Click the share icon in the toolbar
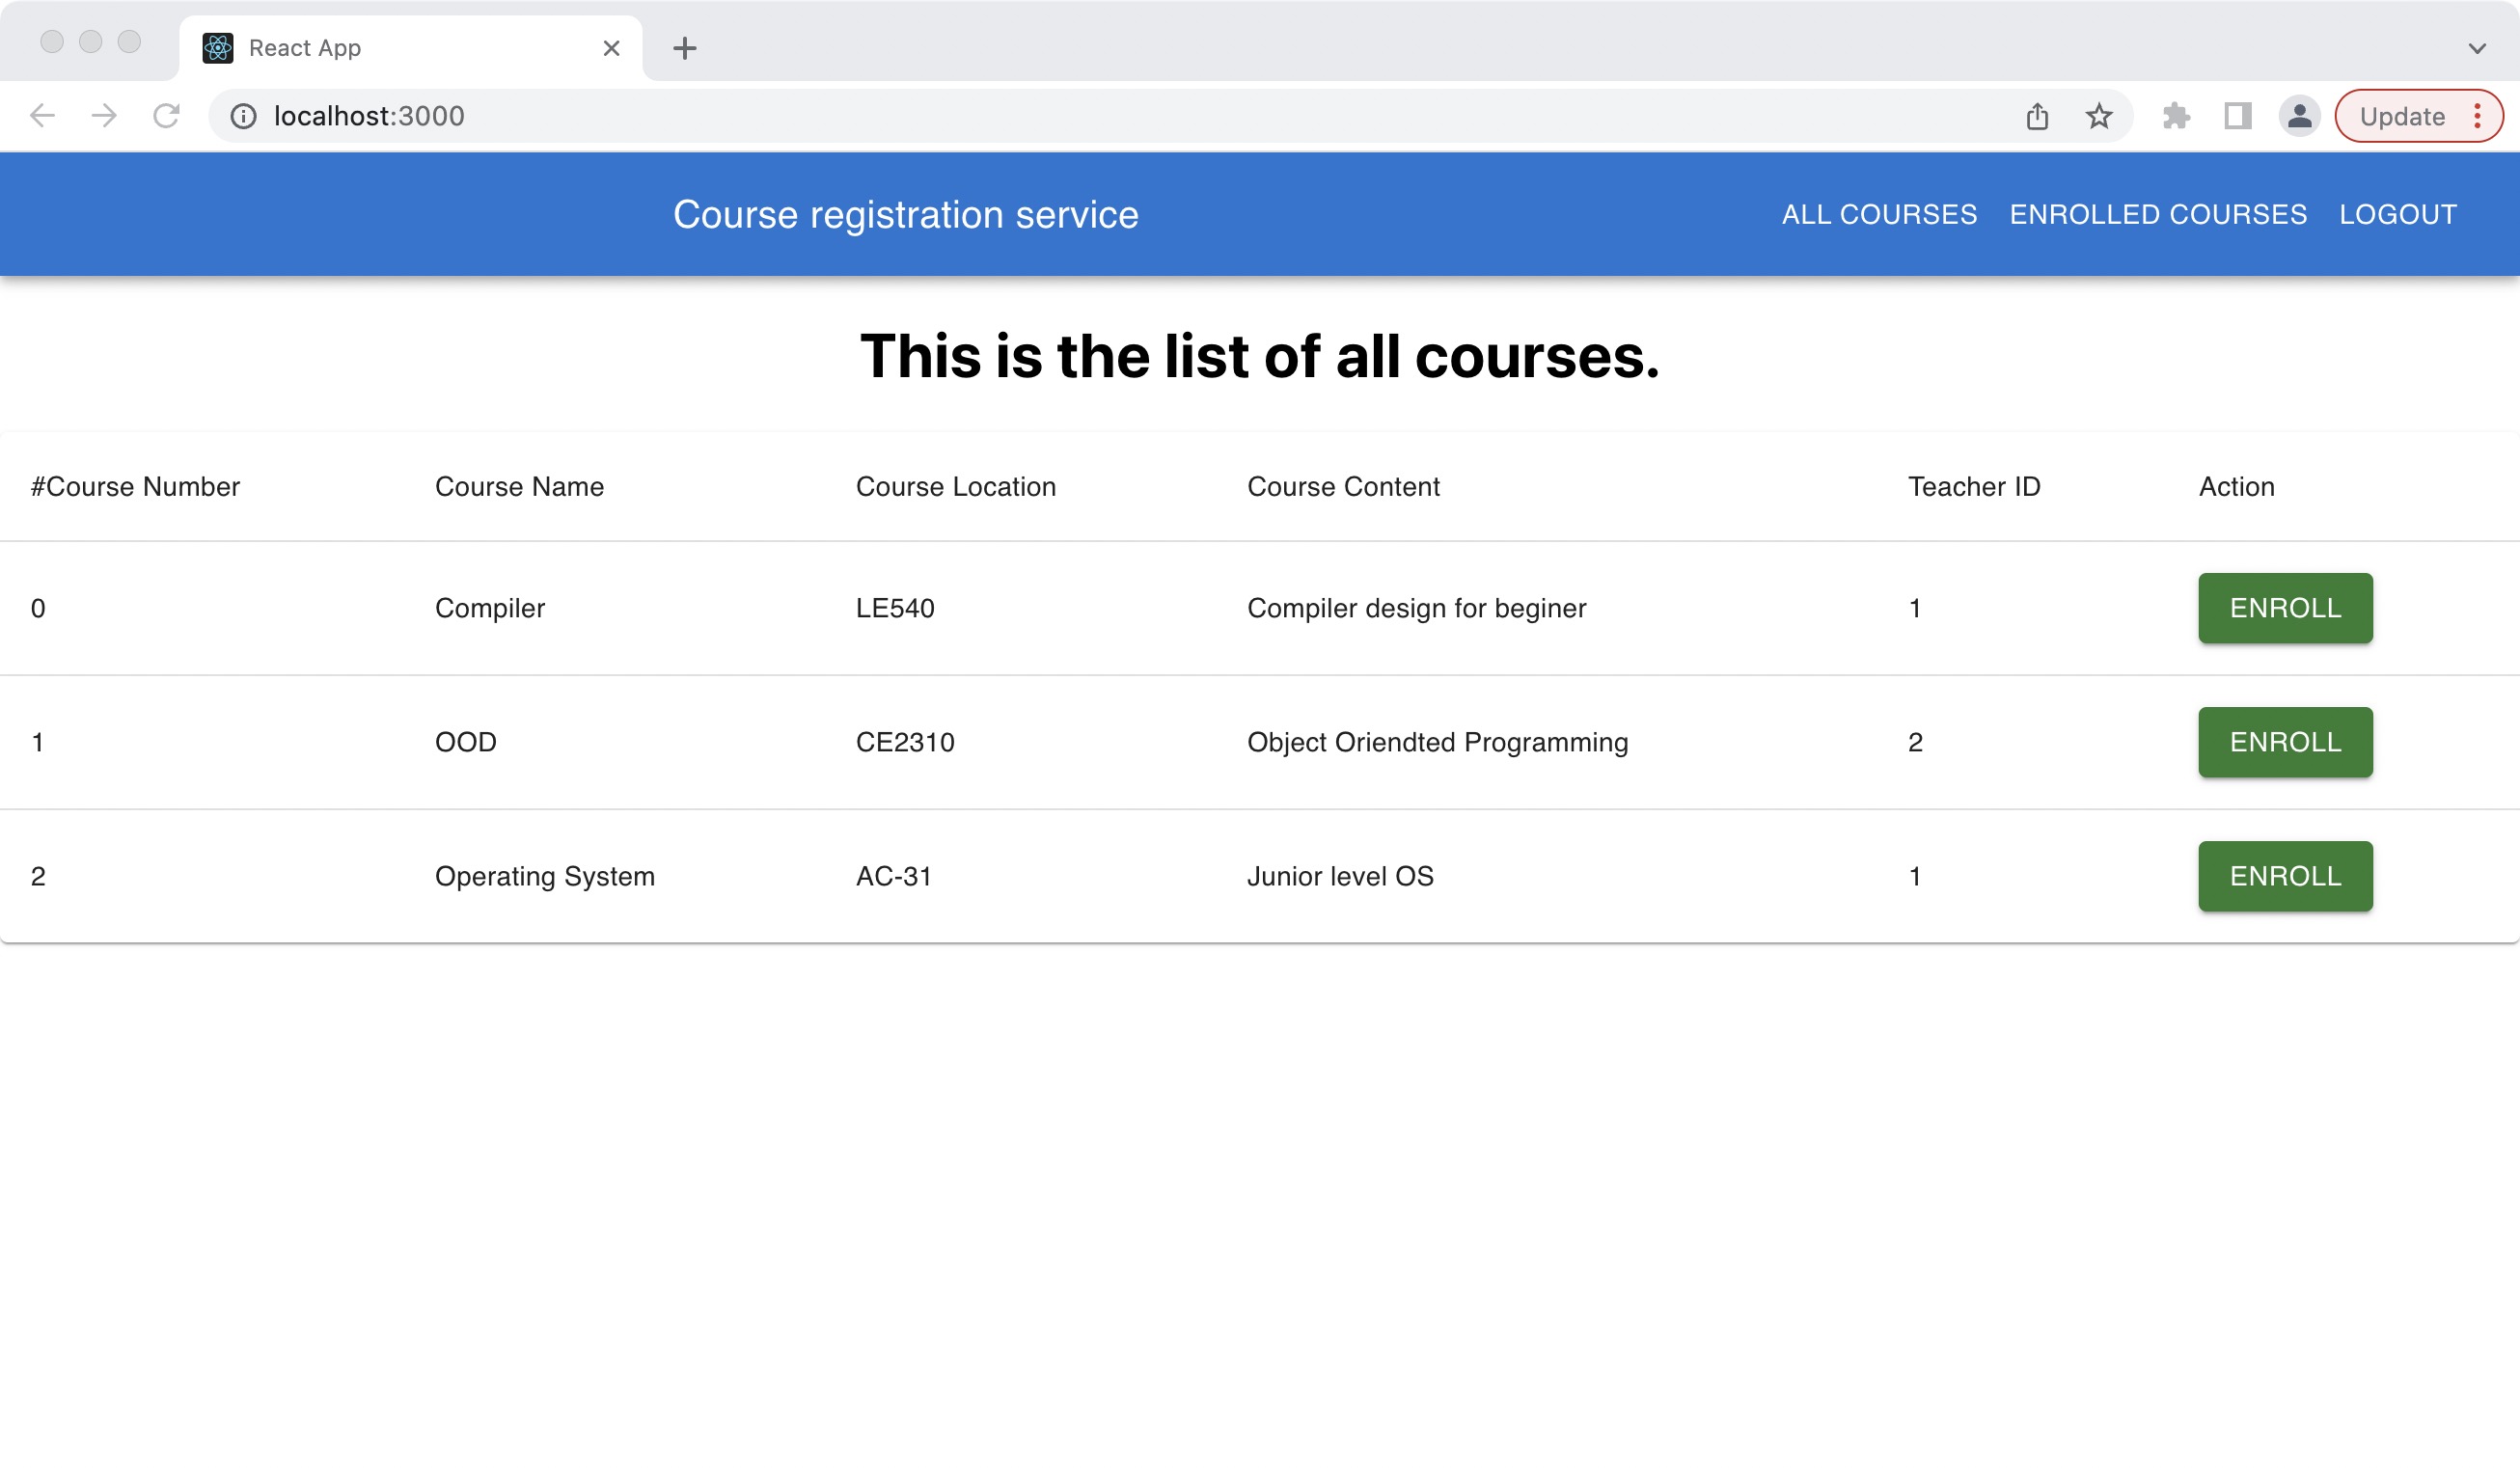The width and height of the screenshot is (2520, 1470). coord(2037,116)
